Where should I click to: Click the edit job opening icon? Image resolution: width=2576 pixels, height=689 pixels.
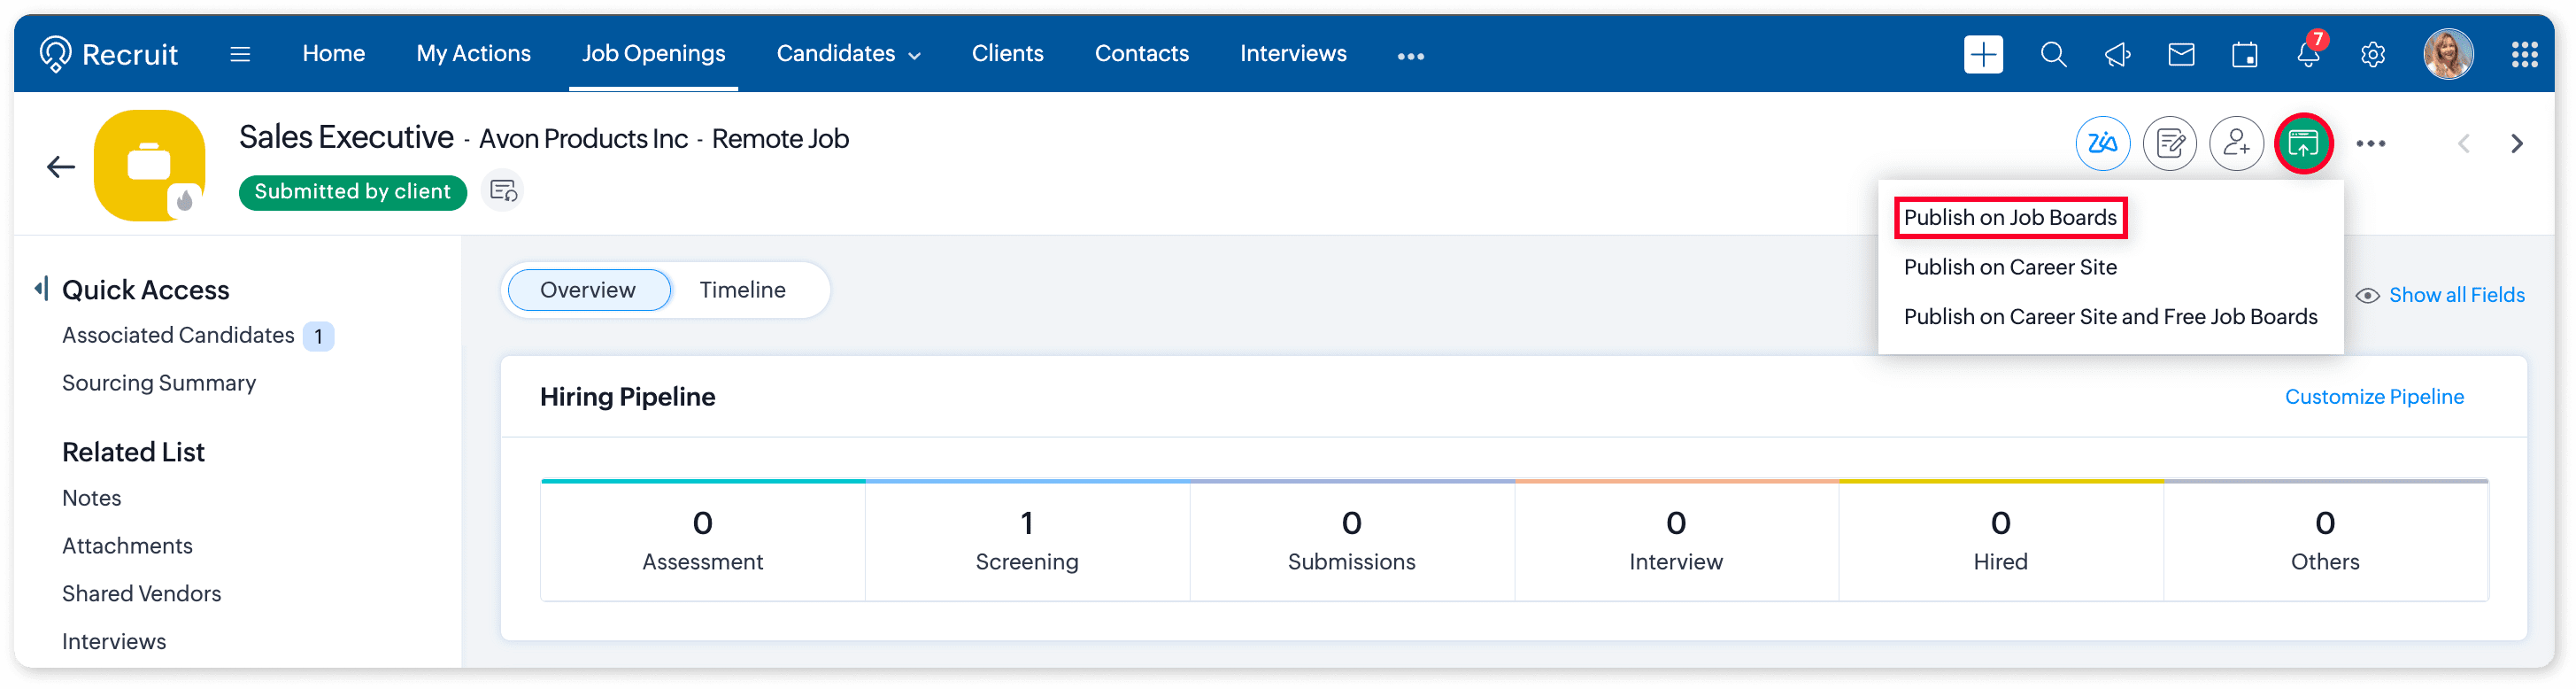[2169, 144]
